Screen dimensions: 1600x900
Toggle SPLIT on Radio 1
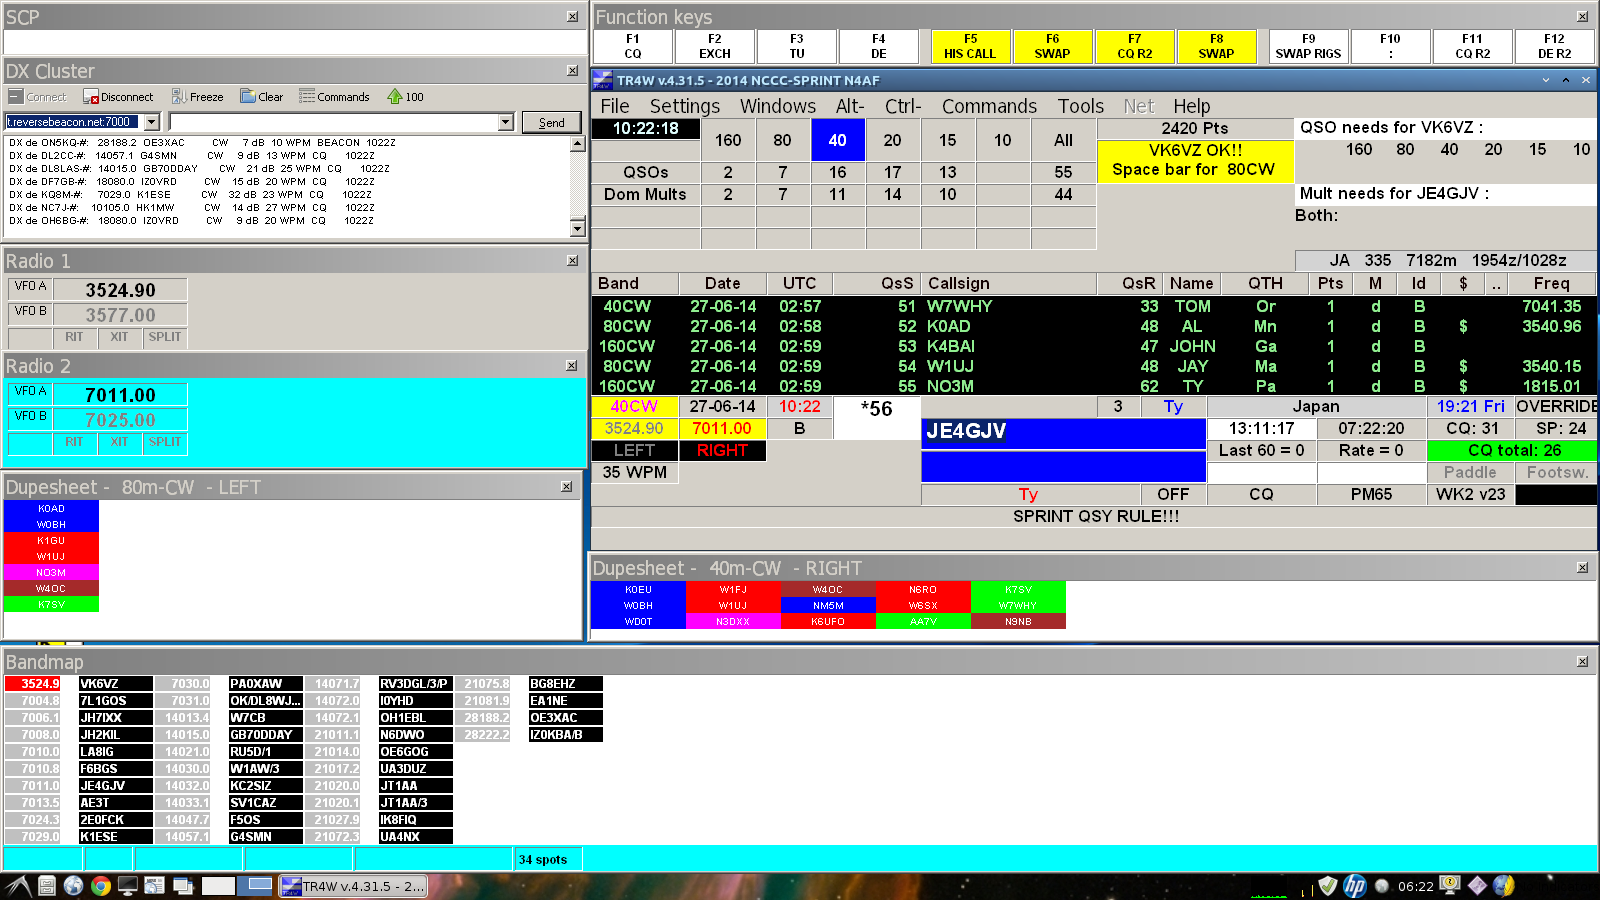click(x=165, y=337)
